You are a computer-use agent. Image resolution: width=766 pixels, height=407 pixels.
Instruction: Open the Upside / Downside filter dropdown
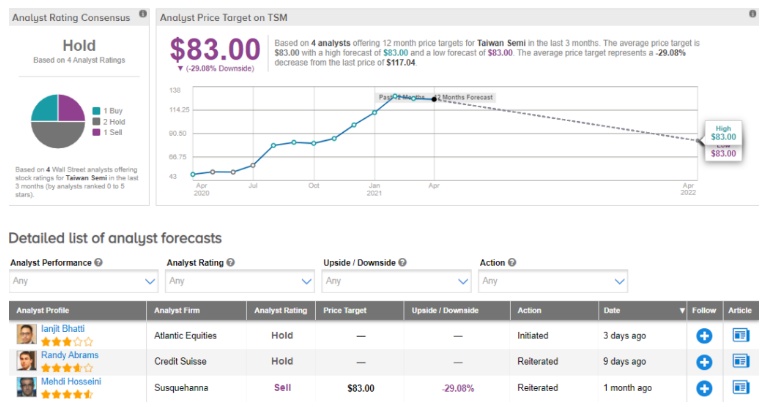(396, 281)
